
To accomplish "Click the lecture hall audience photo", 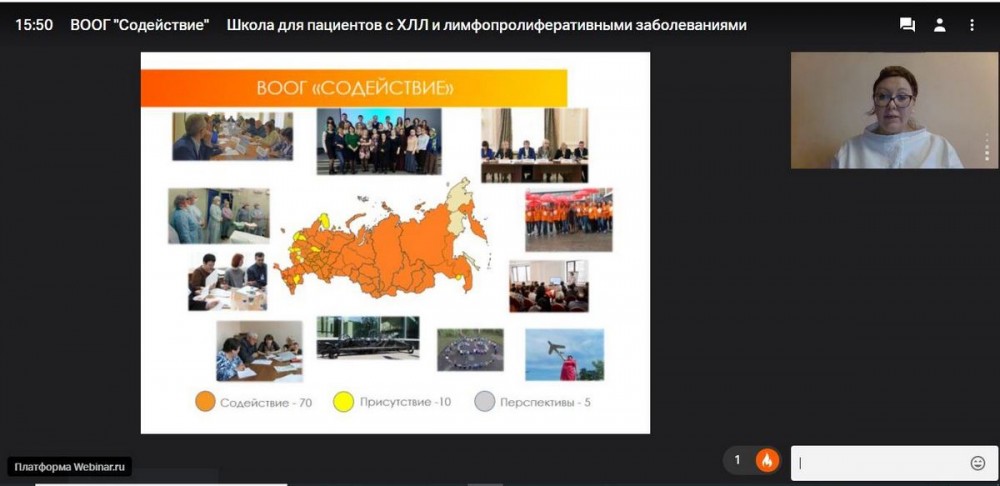I will tap(548, 286).
